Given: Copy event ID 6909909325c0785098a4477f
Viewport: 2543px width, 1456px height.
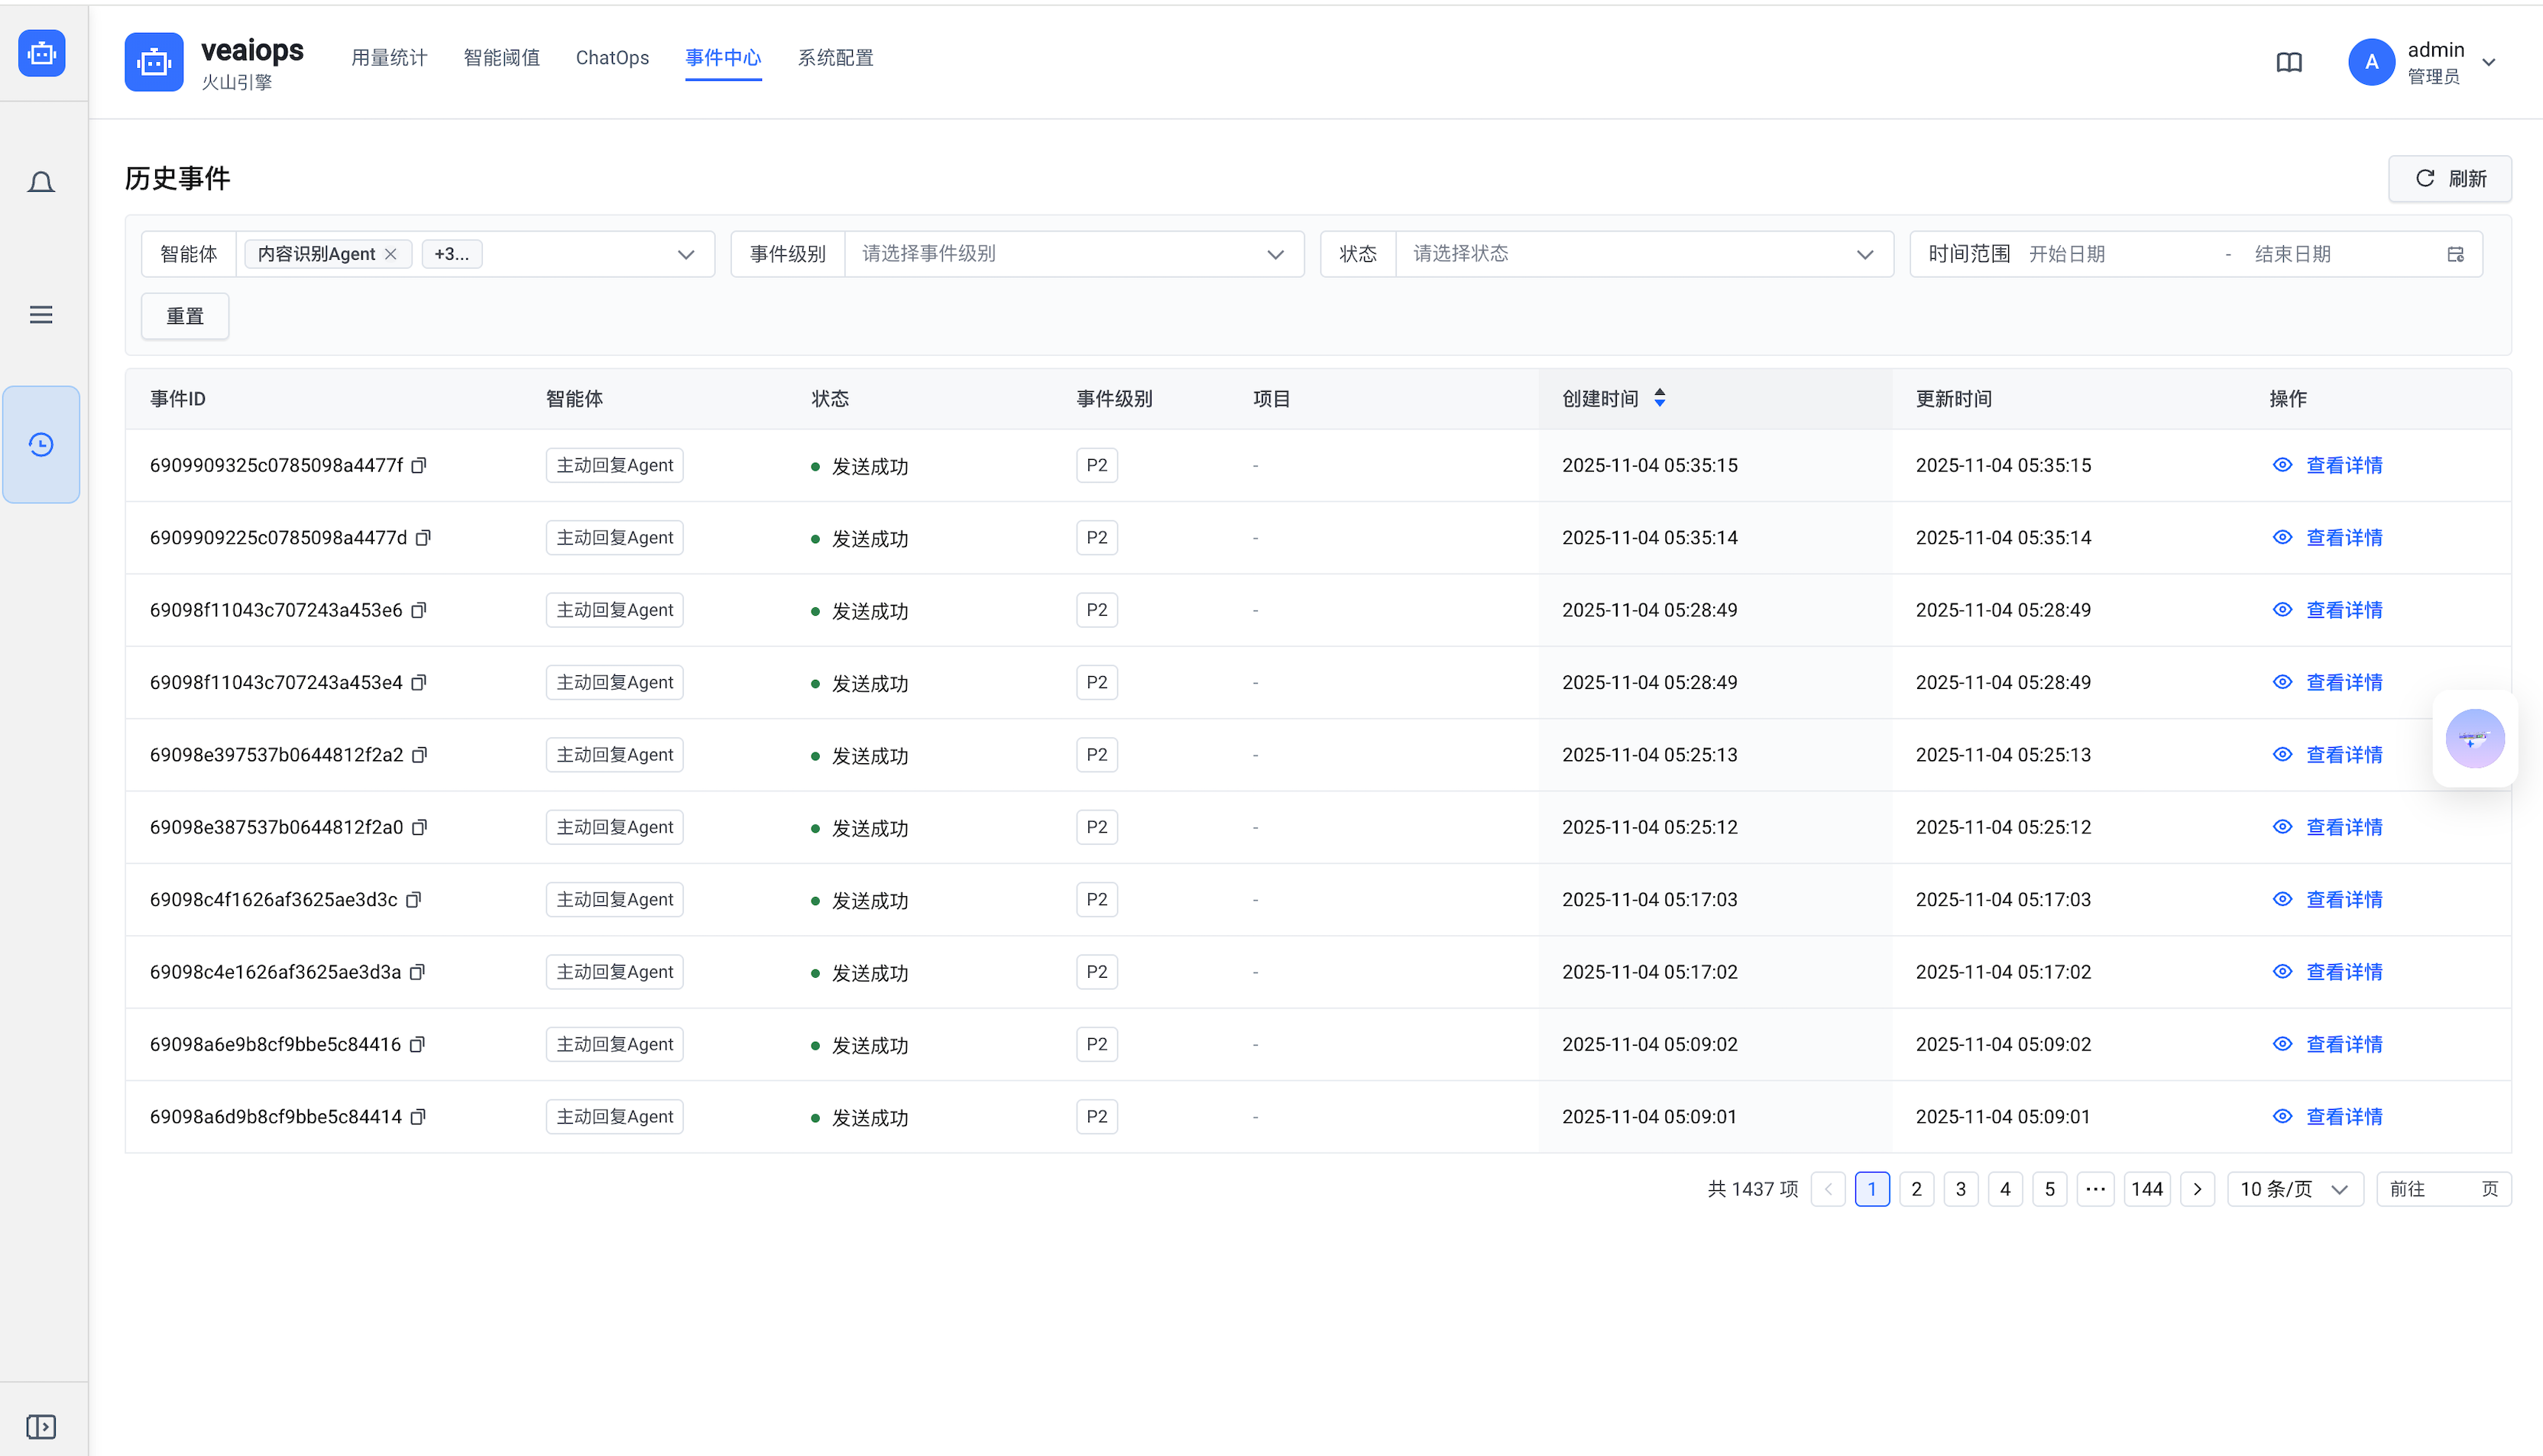Looking at the screenshot, I should point(420,465).
